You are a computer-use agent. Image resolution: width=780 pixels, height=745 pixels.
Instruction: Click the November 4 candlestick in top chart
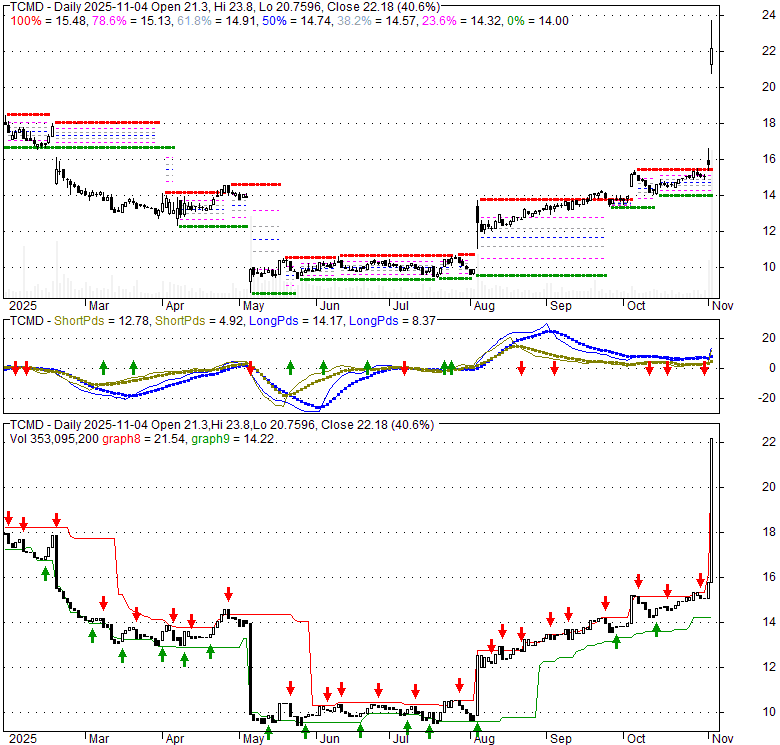point(711,48)
